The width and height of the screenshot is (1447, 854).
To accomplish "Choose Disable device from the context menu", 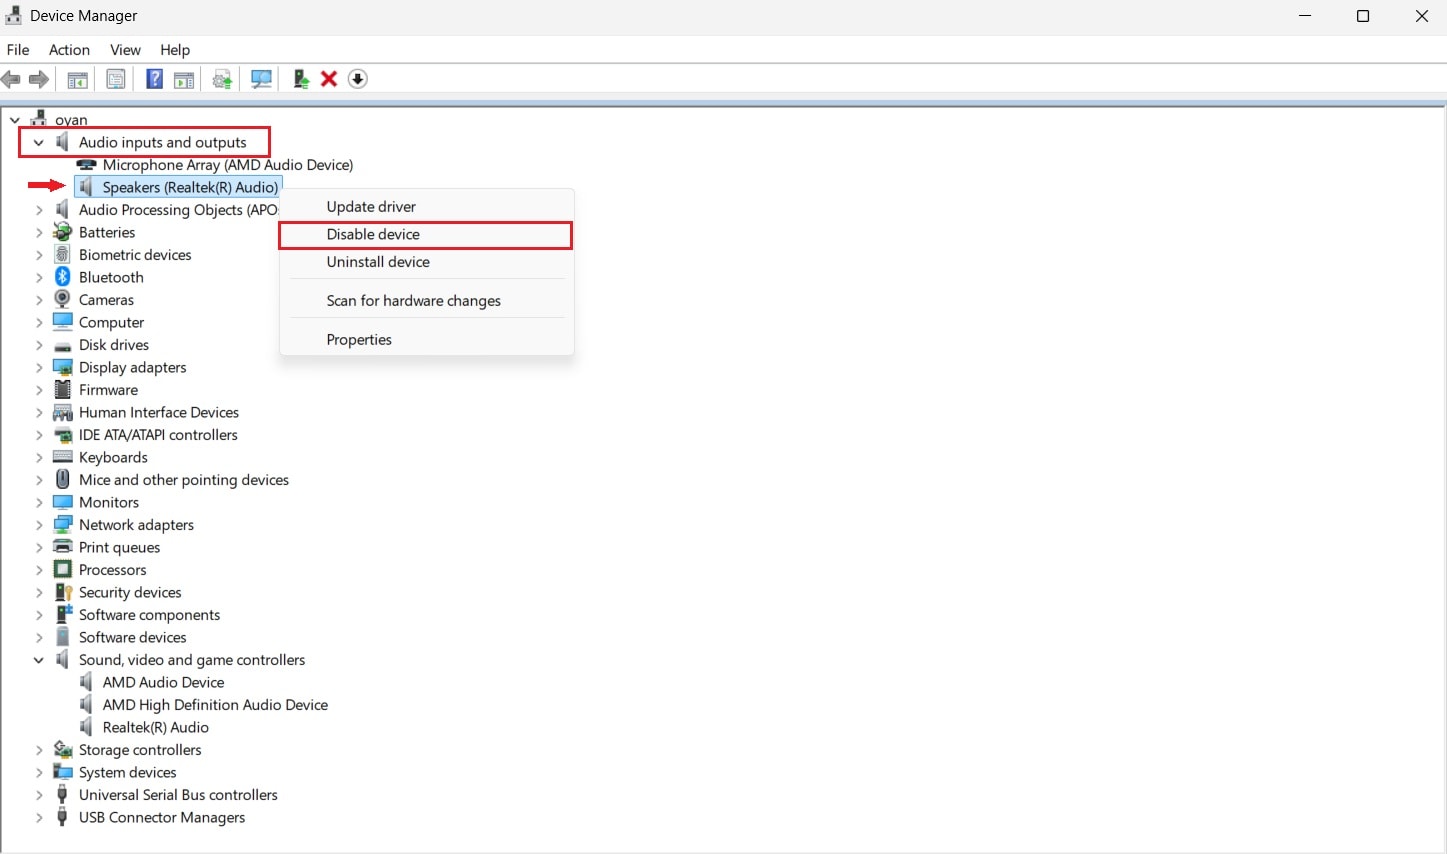I will tap(427, 234).
